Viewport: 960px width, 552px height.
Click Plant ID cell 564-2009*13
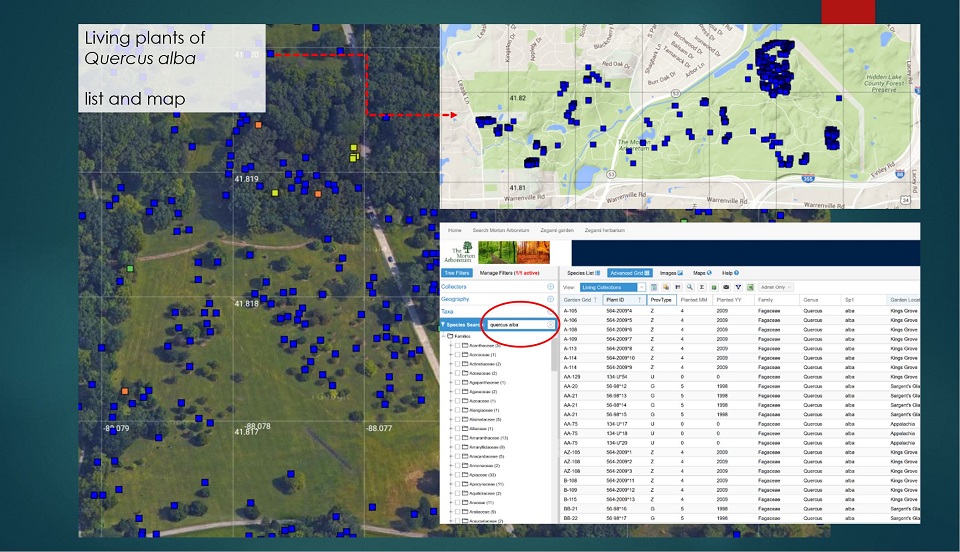pos(620,499)
